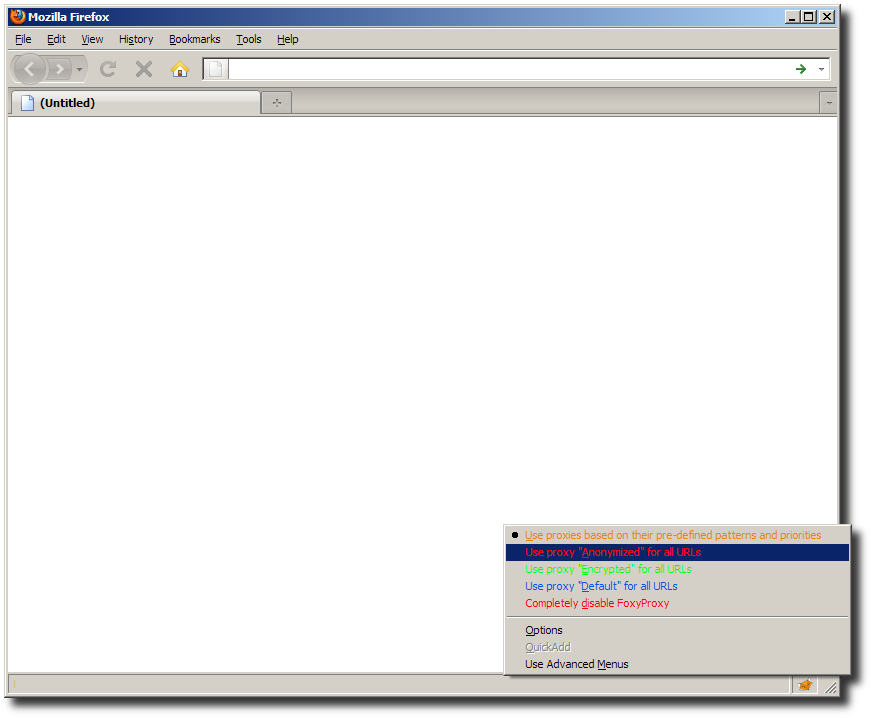The image size is (872, 718).
Task: Enable Use Advanced Menus
Action: pyautogui.click(x=577, y=664)
